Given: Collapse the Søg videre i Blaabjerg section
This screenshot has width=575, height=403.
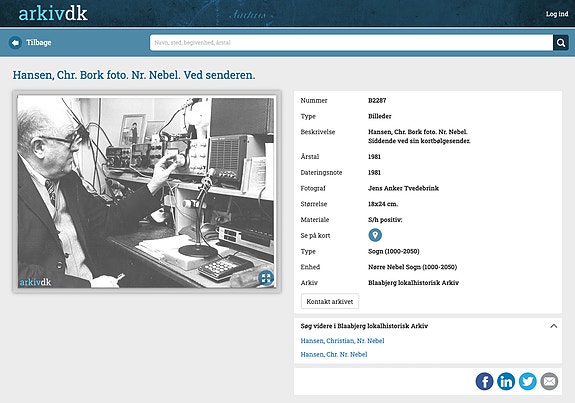Looking at the screenshot, I should click(554, 326).
